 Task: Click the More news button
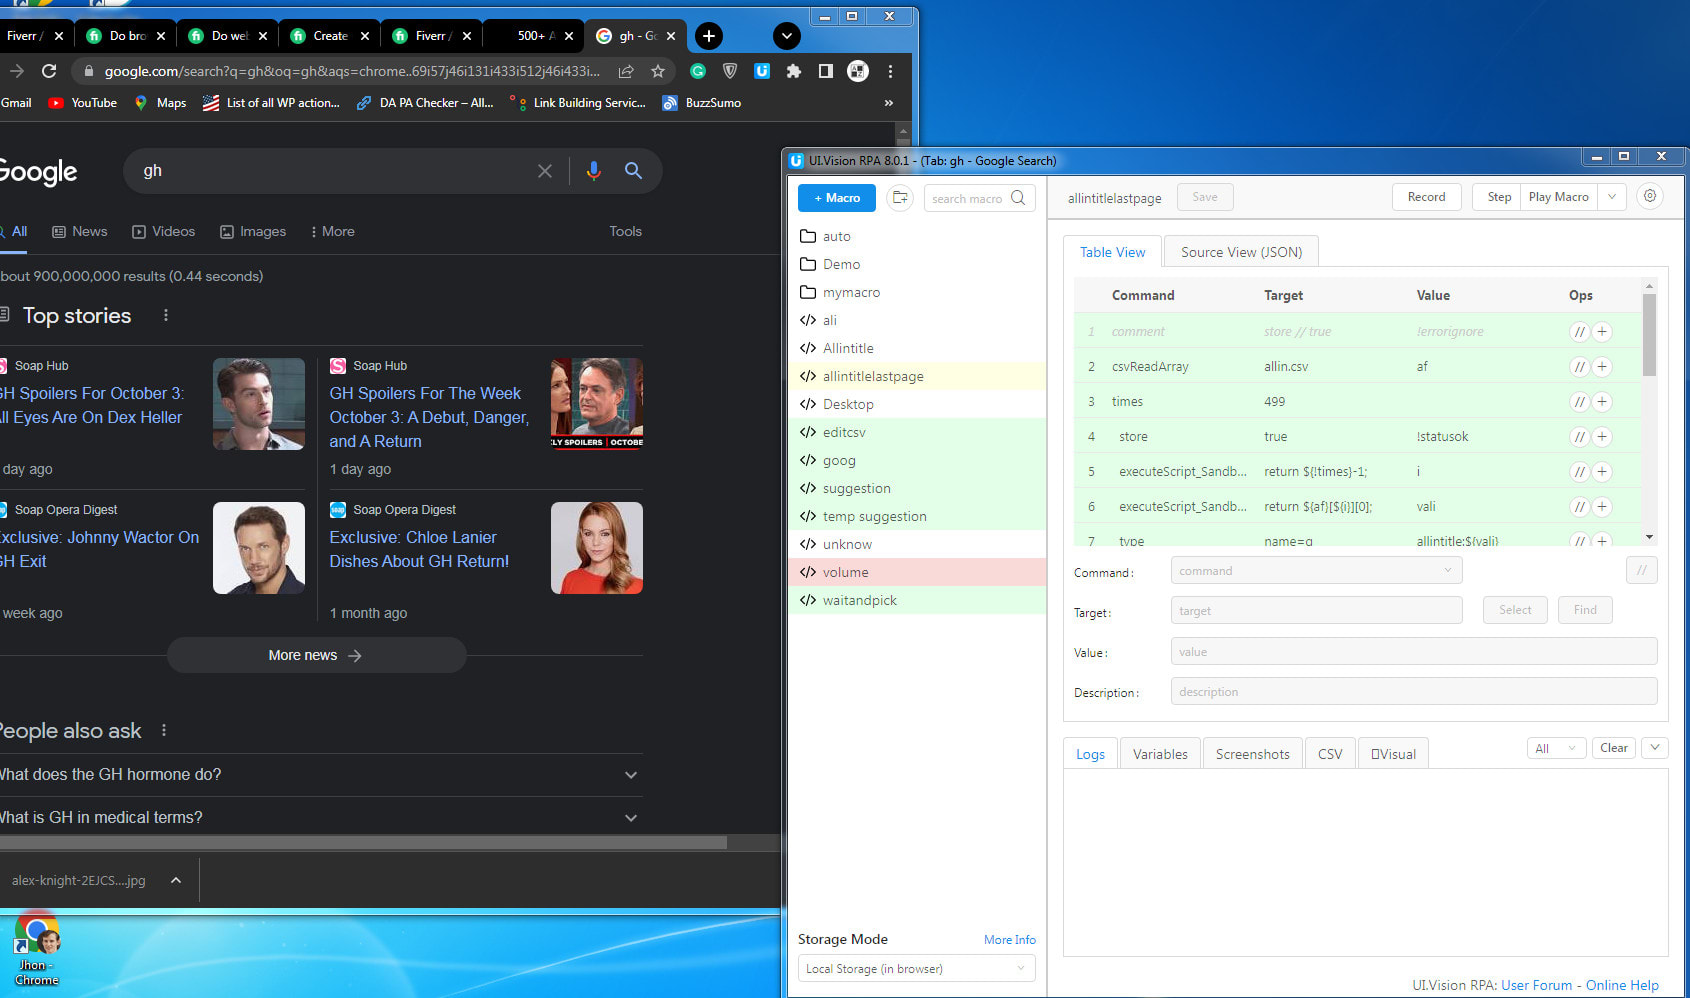(x=316, y=655)
